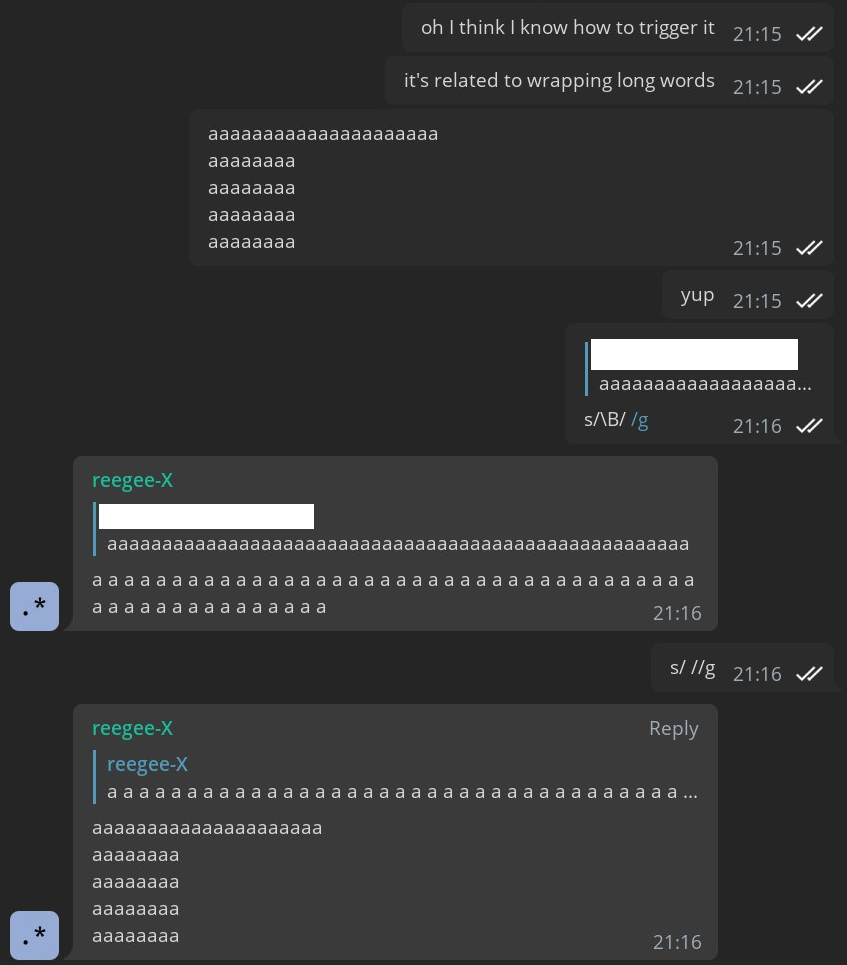Open quoted long aaaa reply in first reegee-X message
Screen dimensions: 847x965
397,530
